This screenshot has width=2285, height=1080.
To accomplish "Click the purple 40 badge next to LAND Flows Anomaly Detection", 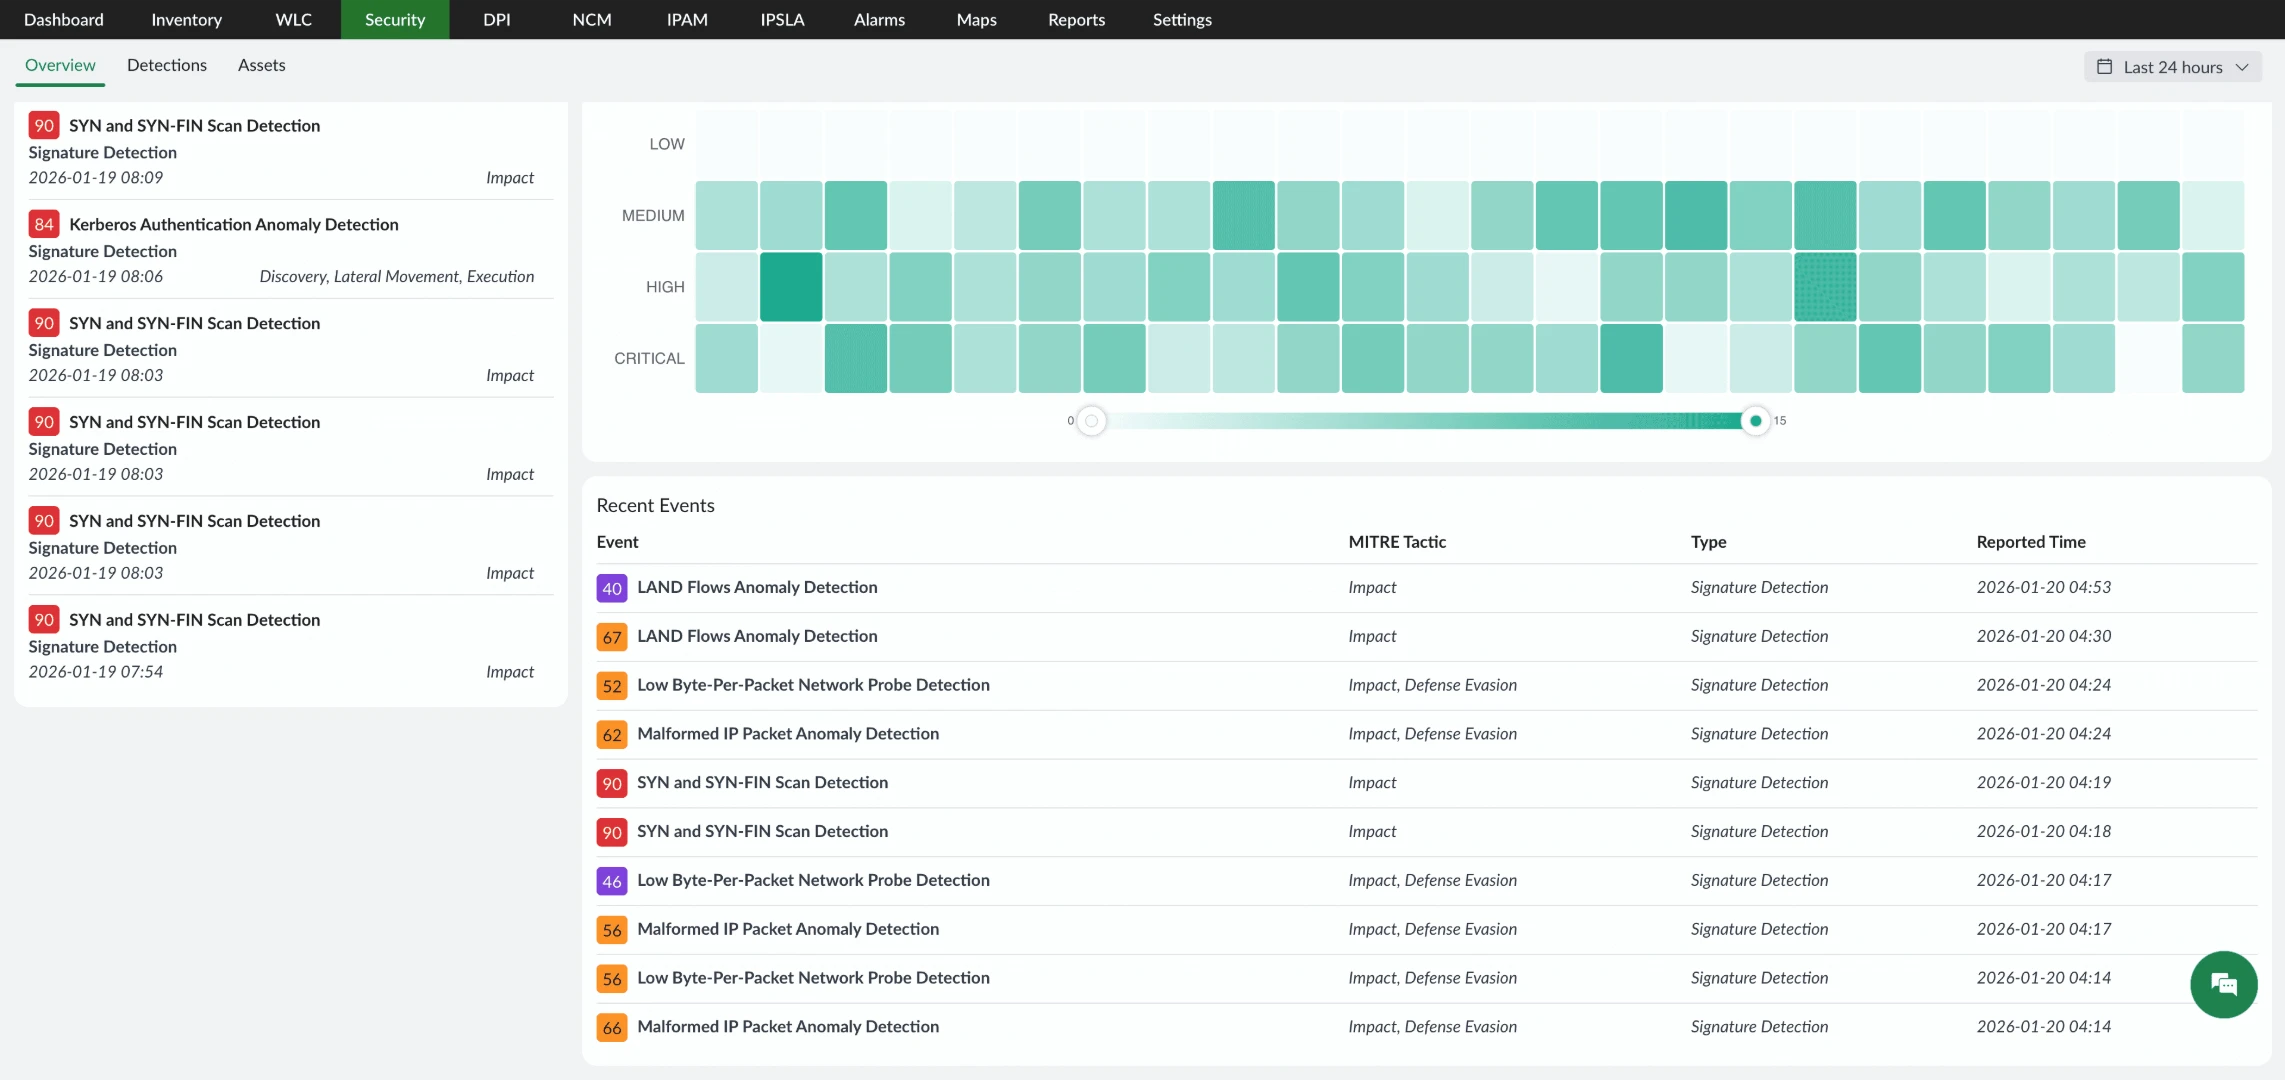I will pyautogui.click(x=611, y=588).
